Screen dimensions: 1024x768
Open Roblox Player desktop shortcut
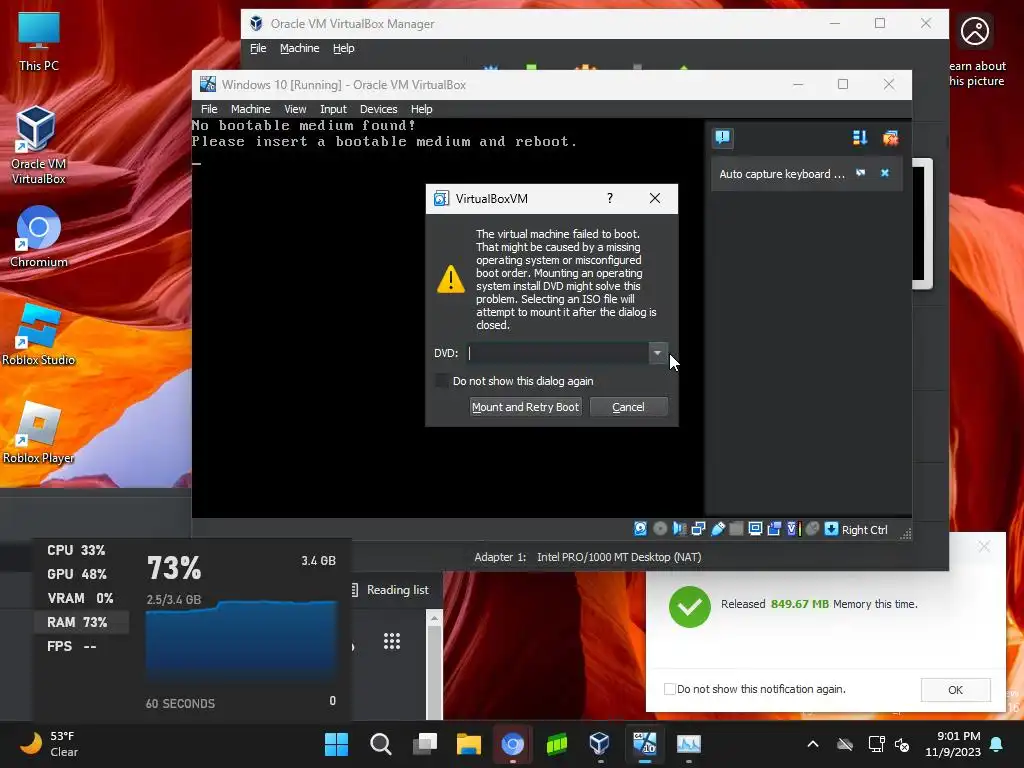(39, 432)
